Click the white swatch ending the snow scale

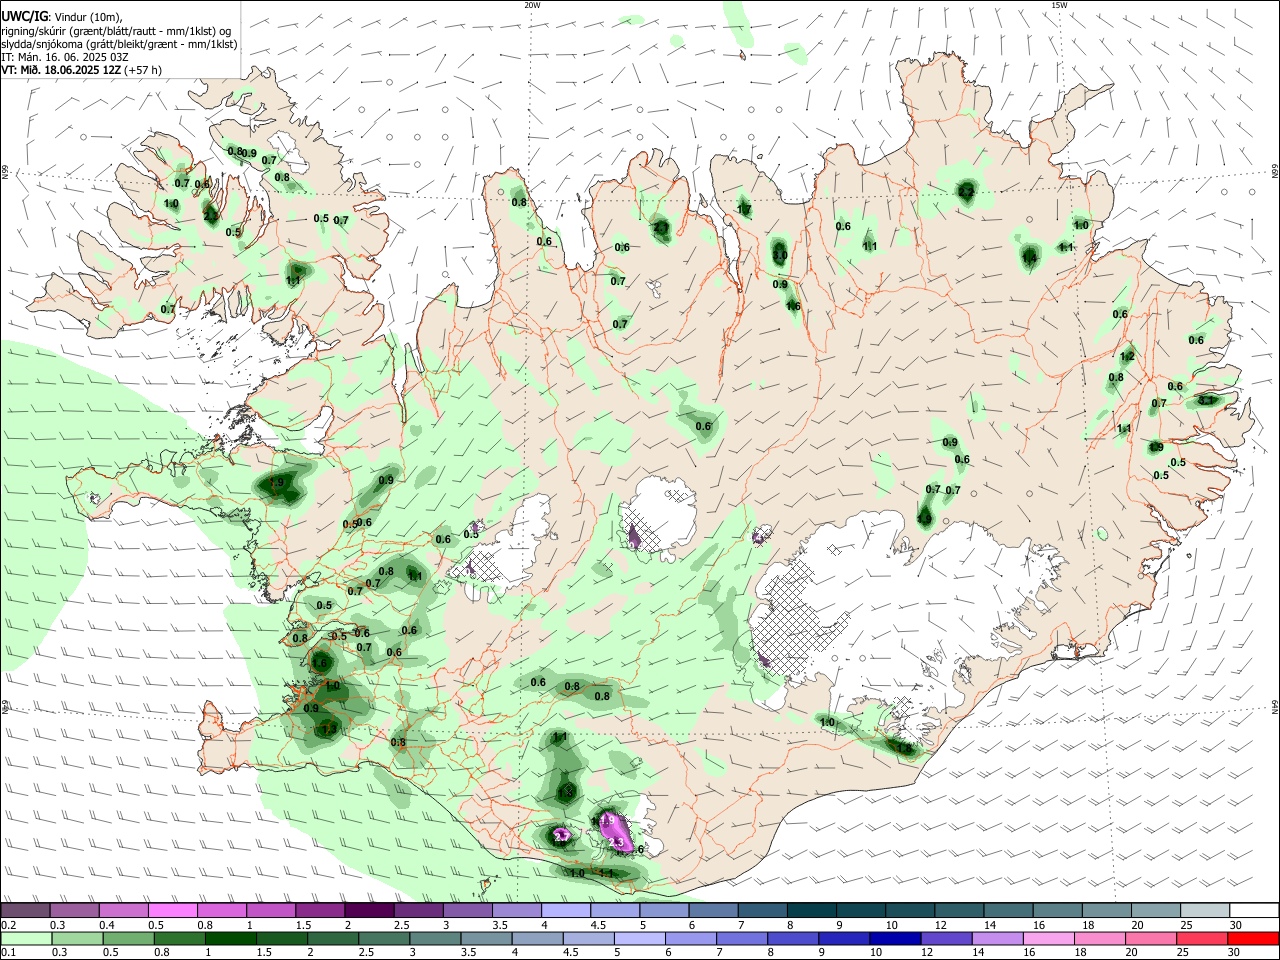click(1253, 910)
